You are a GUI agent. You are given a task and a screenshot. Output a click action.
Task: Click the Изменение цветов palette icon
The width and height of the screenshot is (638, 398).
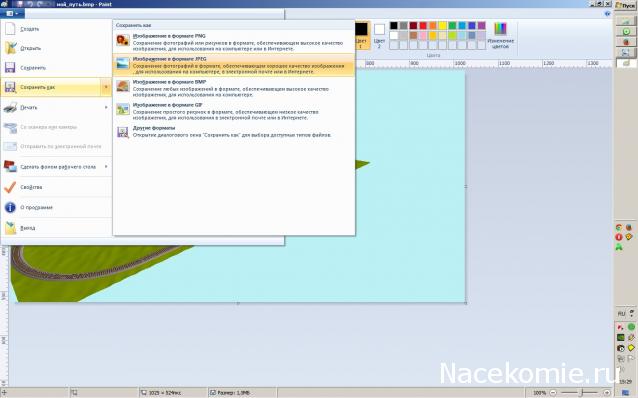[500, 29]
